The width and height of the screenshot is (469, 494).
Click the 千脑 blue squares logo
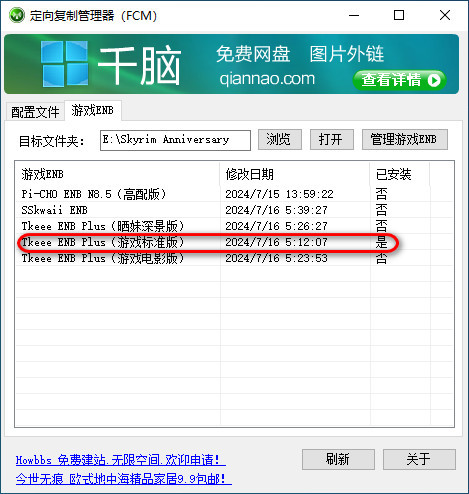pos(65,64)
